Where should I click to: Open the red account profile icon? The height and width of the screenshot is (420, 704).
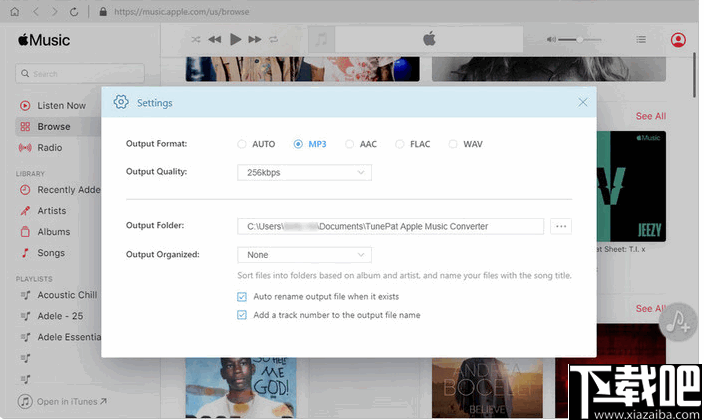(678, 40)
